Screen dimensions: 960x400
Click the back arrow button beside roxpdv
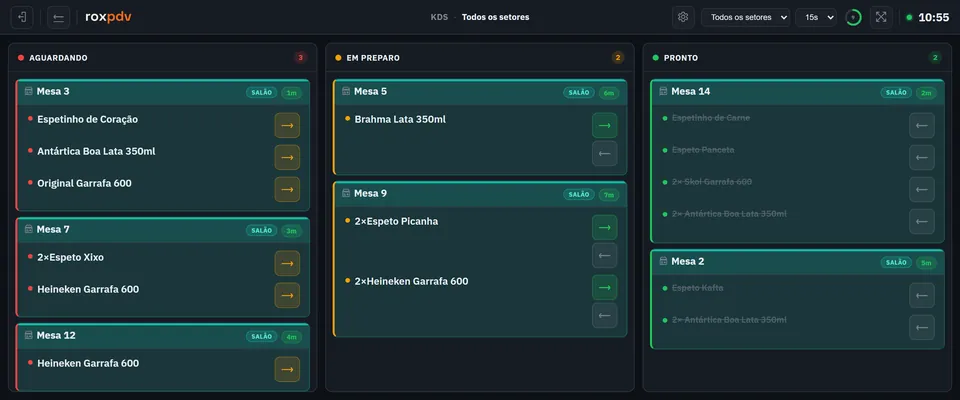(59, 17)
